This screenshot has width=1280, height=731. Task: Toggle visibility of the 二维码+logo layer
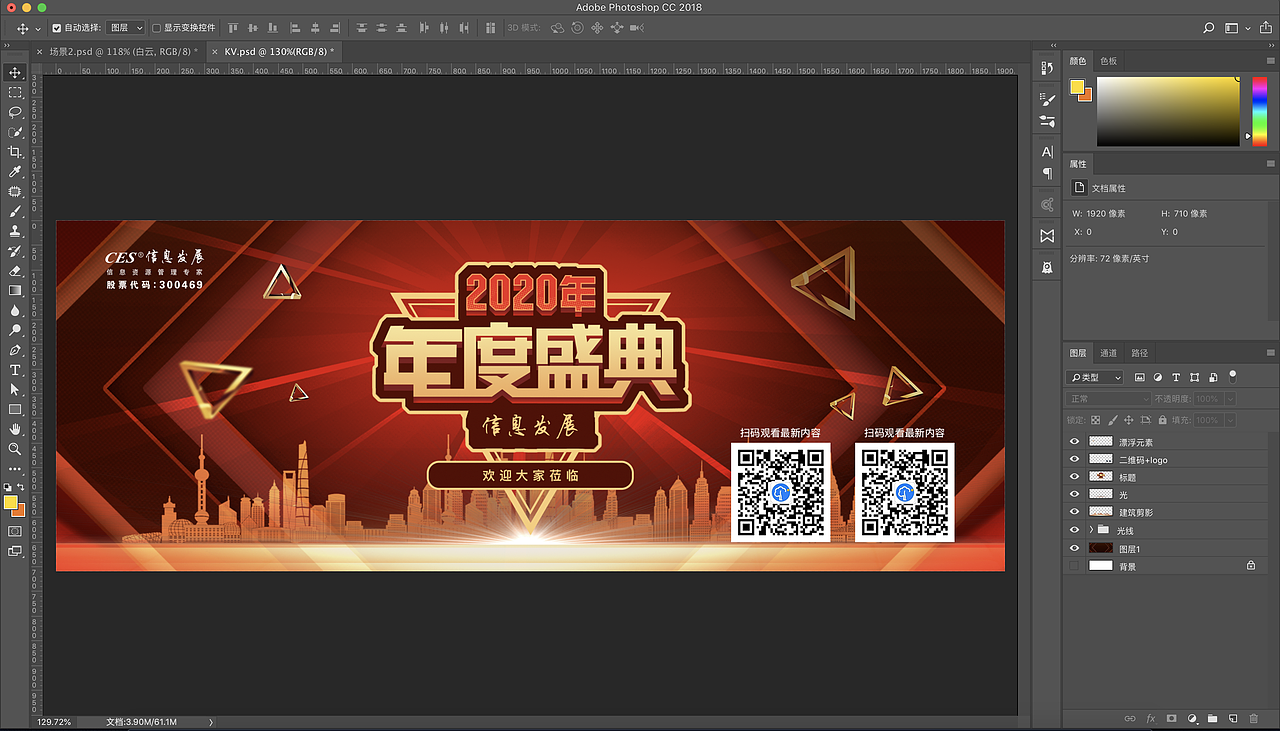coord(1075,459)
